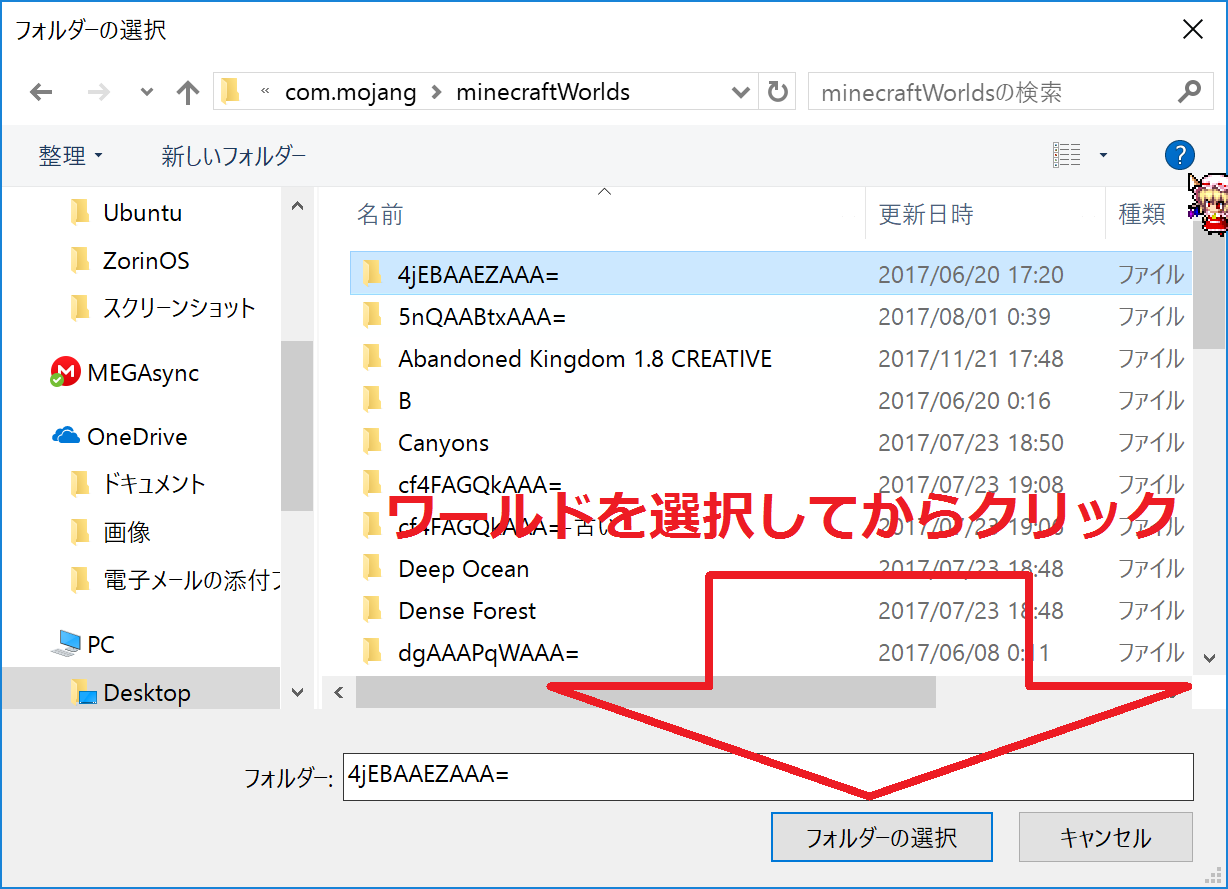
Task: Expand the hidden path chevron before com.mojang
Action: tap(265, 92)
